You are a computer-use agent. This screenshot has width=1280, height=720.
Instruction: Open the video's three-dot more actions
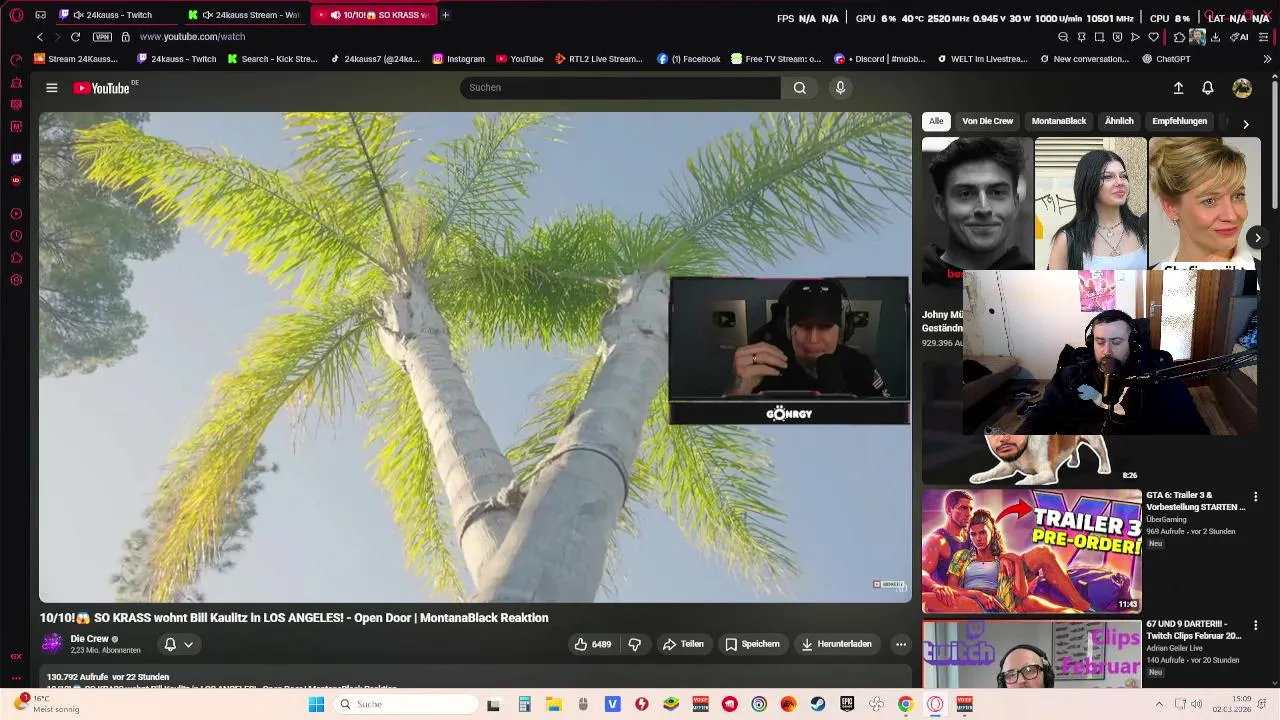click(901, 644)
